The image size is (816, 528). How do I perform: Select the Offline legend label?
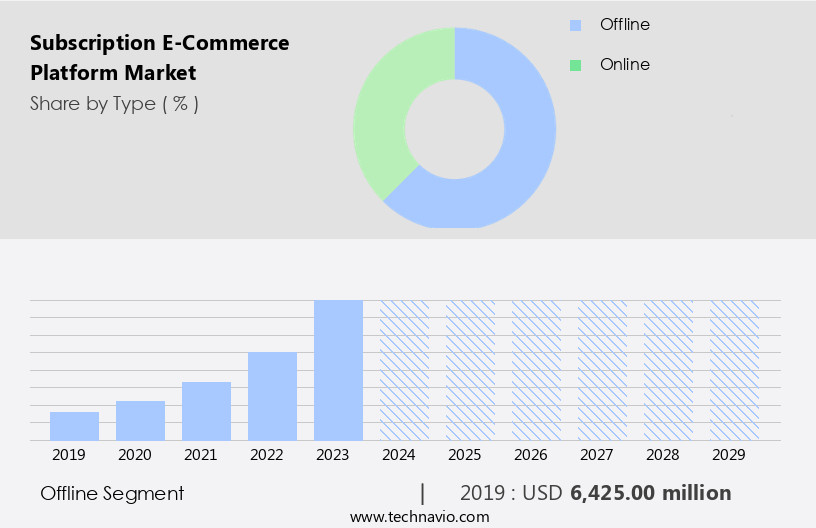coord(625,24)
